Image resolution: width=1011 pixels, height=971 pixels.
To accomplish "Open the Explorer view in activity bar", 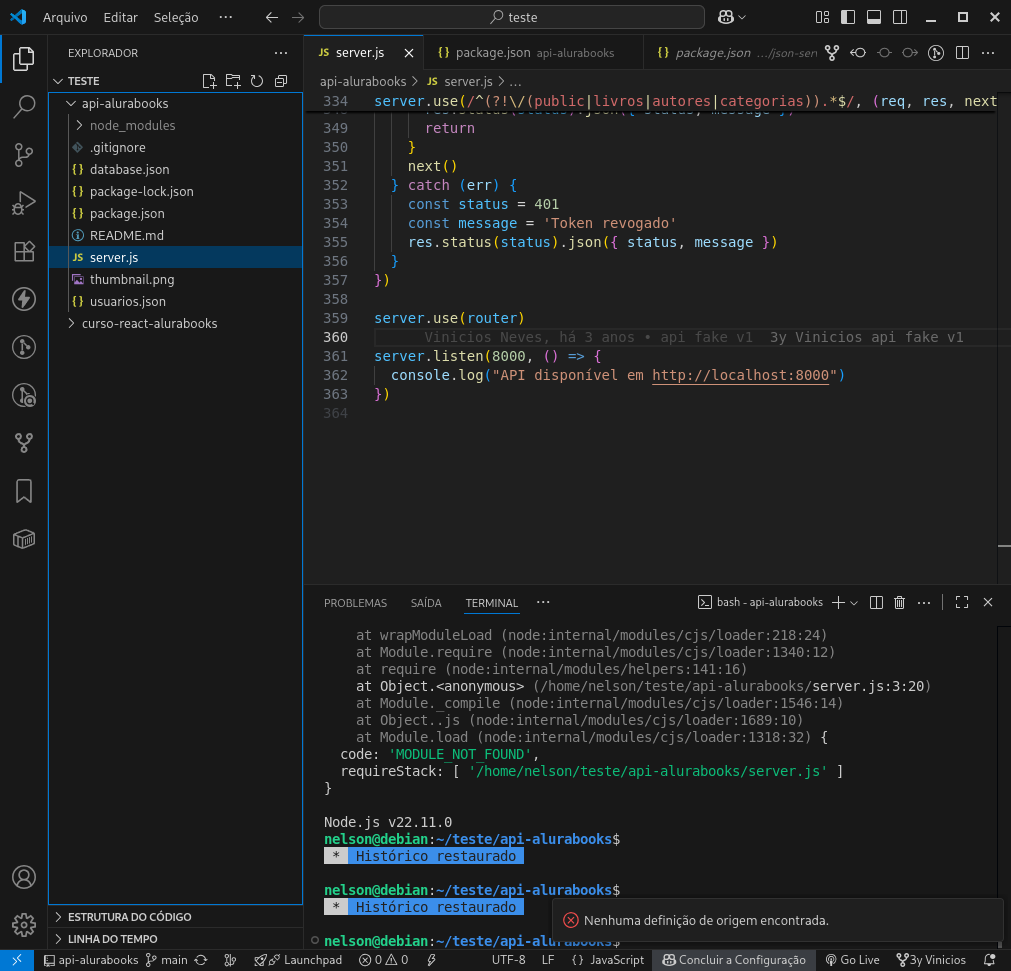I will point(24,59).
